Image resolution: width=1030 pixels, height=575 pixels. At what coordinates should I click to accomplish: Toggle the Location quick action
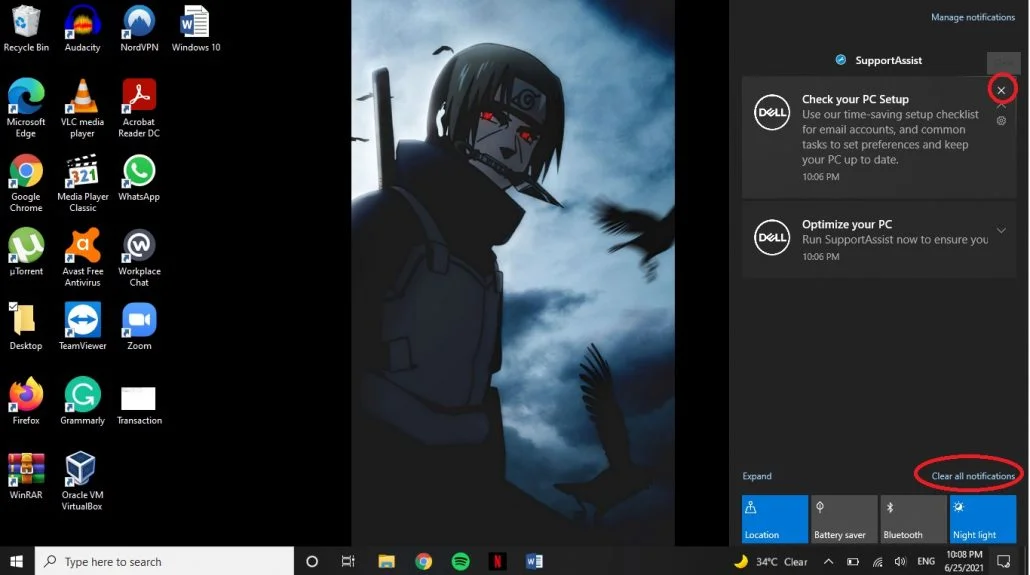[774, 519]
